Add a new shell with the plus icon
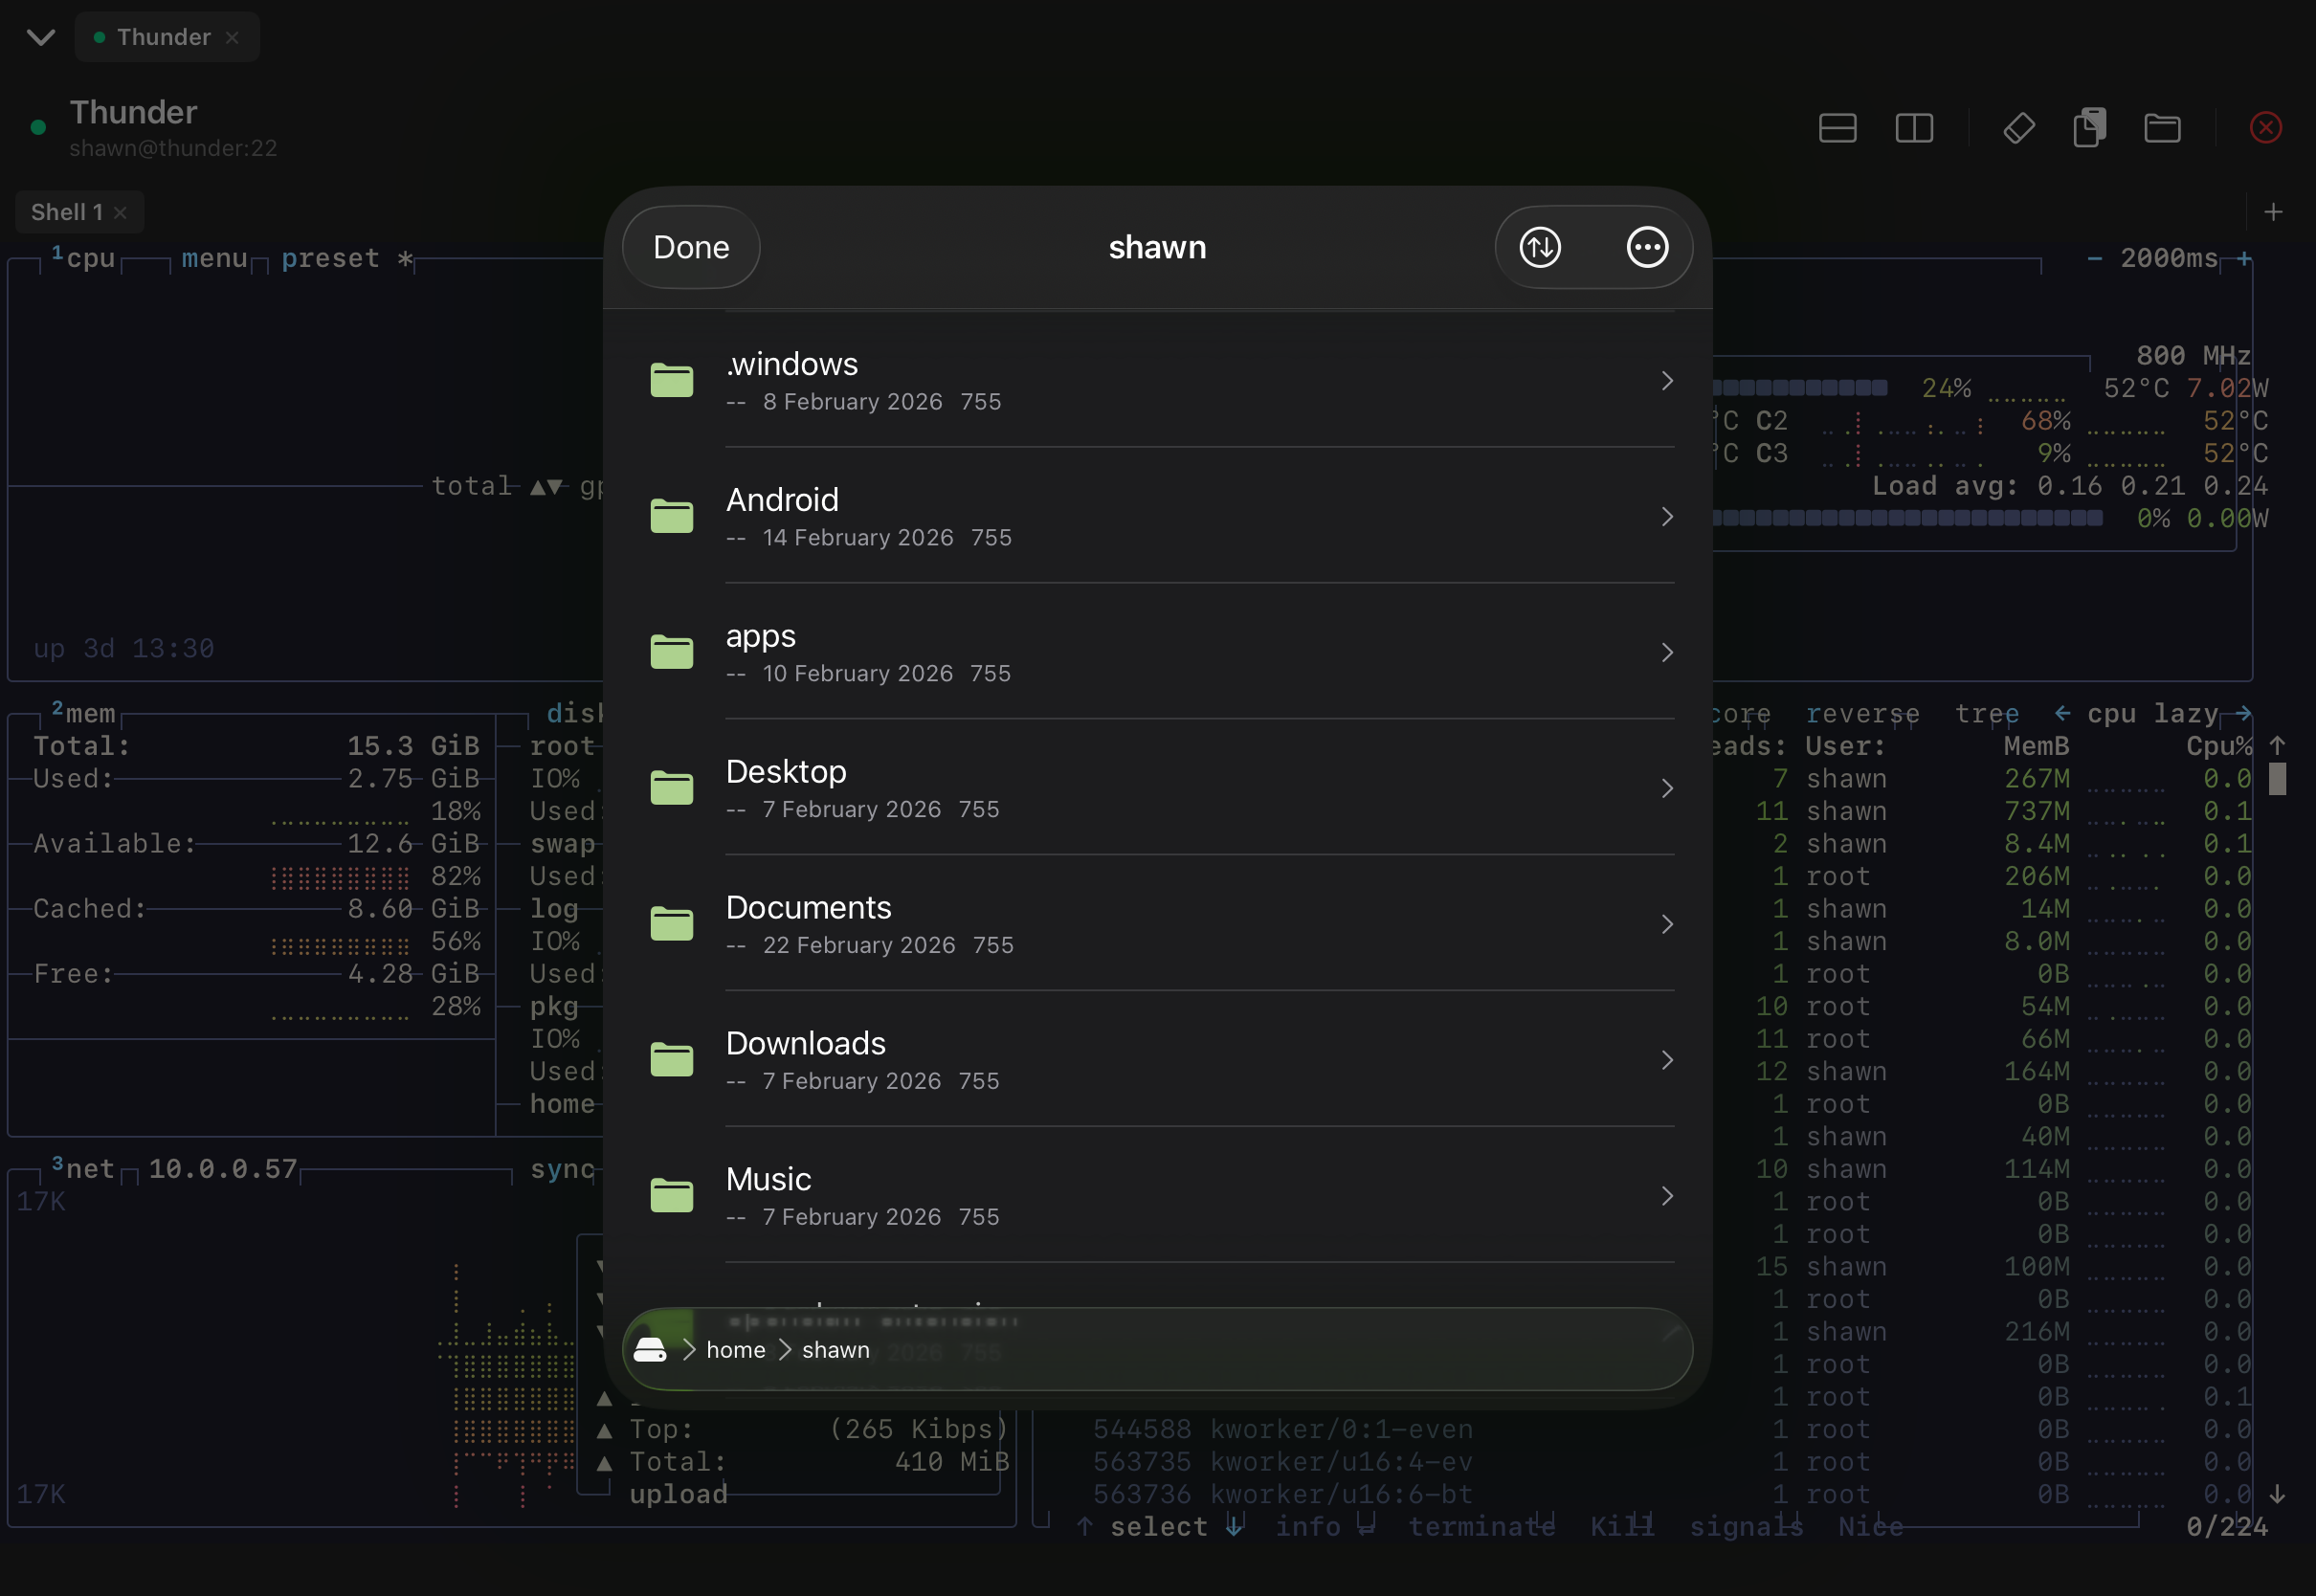Image resolution: width=2316 pixels, height=1596 pixels. tap(2274, 211)
